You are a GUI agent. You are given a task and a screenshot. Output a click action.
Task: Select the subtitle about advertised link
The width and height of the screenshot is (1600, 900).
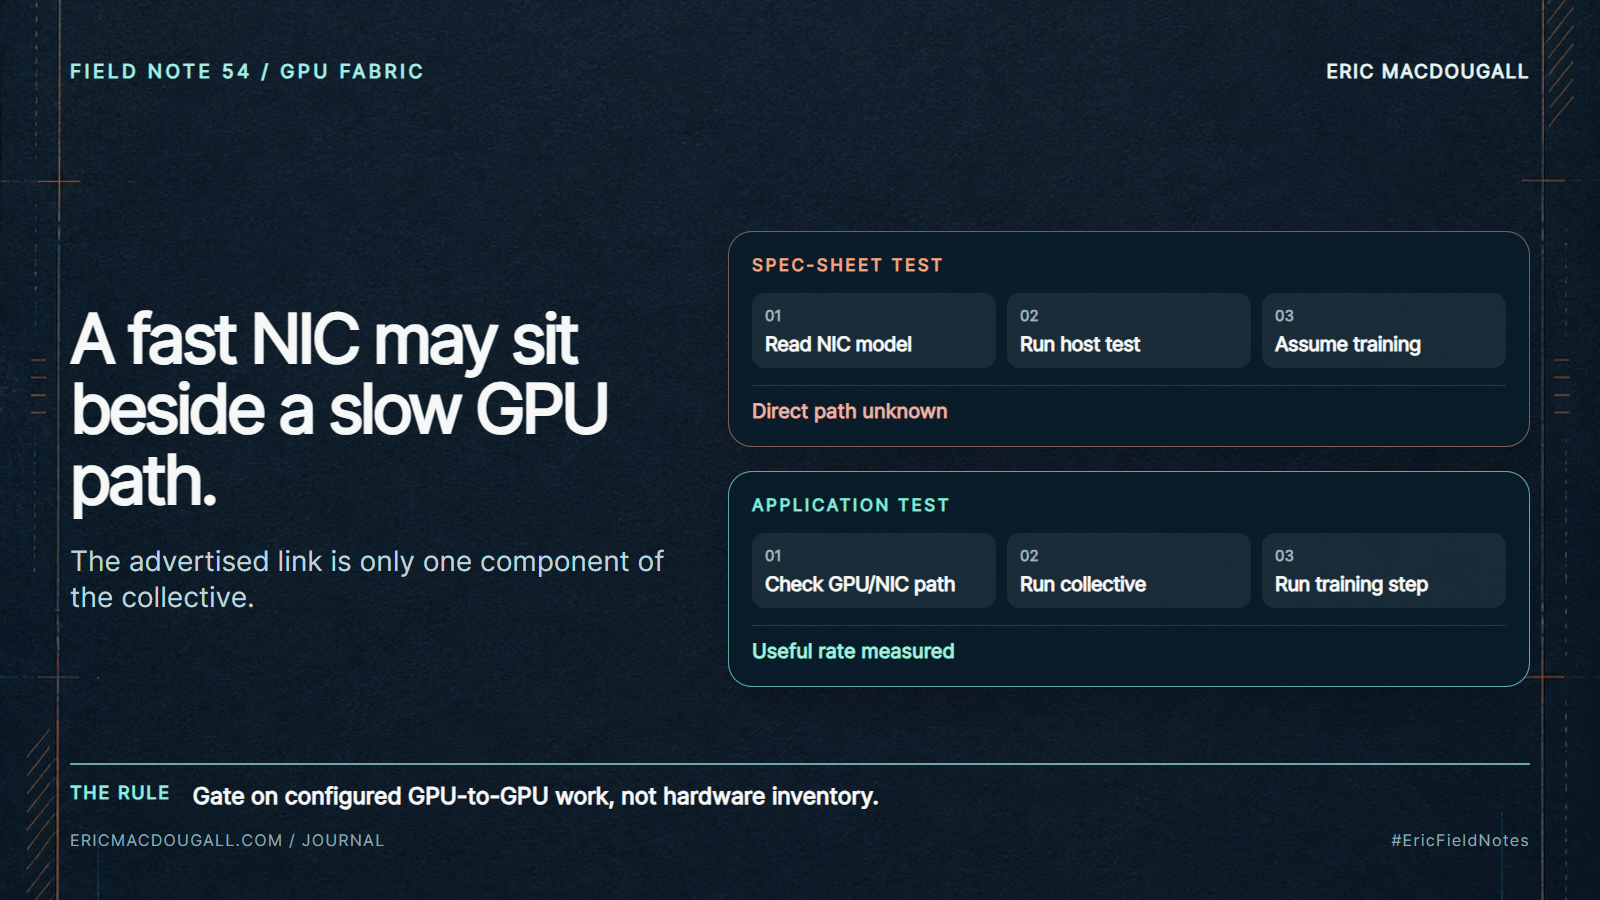(x=367, y=579)
